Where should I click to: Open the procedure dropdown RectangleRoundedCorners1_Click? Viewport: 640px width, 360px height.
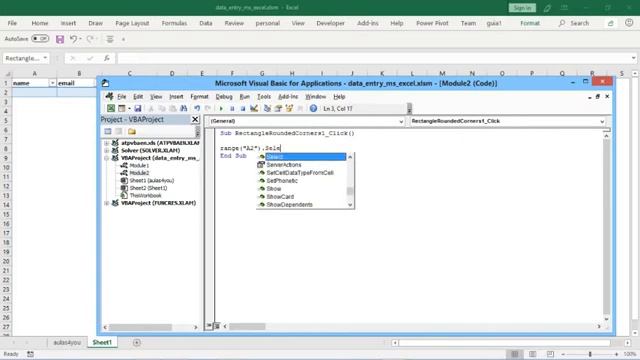[602, 121]
